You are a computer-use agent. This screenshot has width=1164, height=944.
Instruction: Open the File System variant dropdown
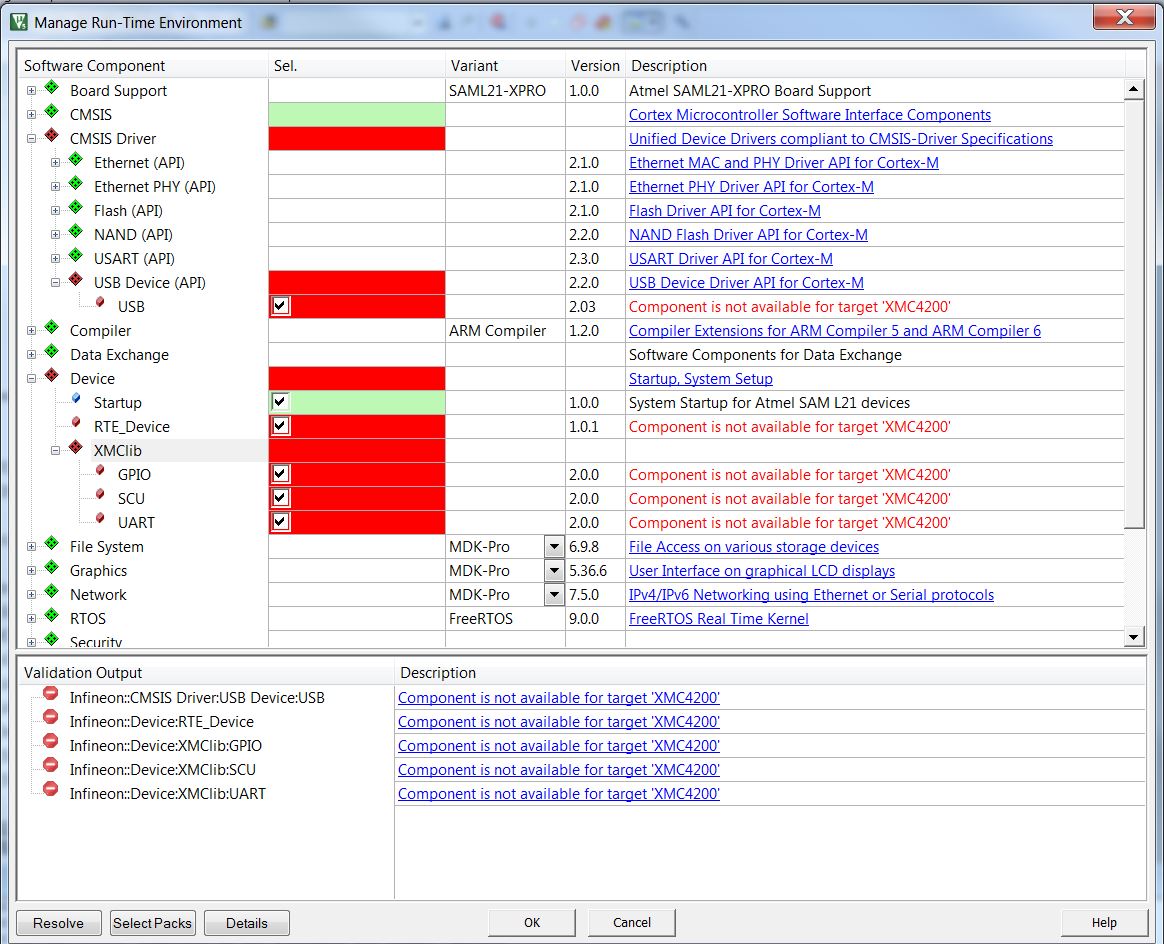tap(554, 546)
